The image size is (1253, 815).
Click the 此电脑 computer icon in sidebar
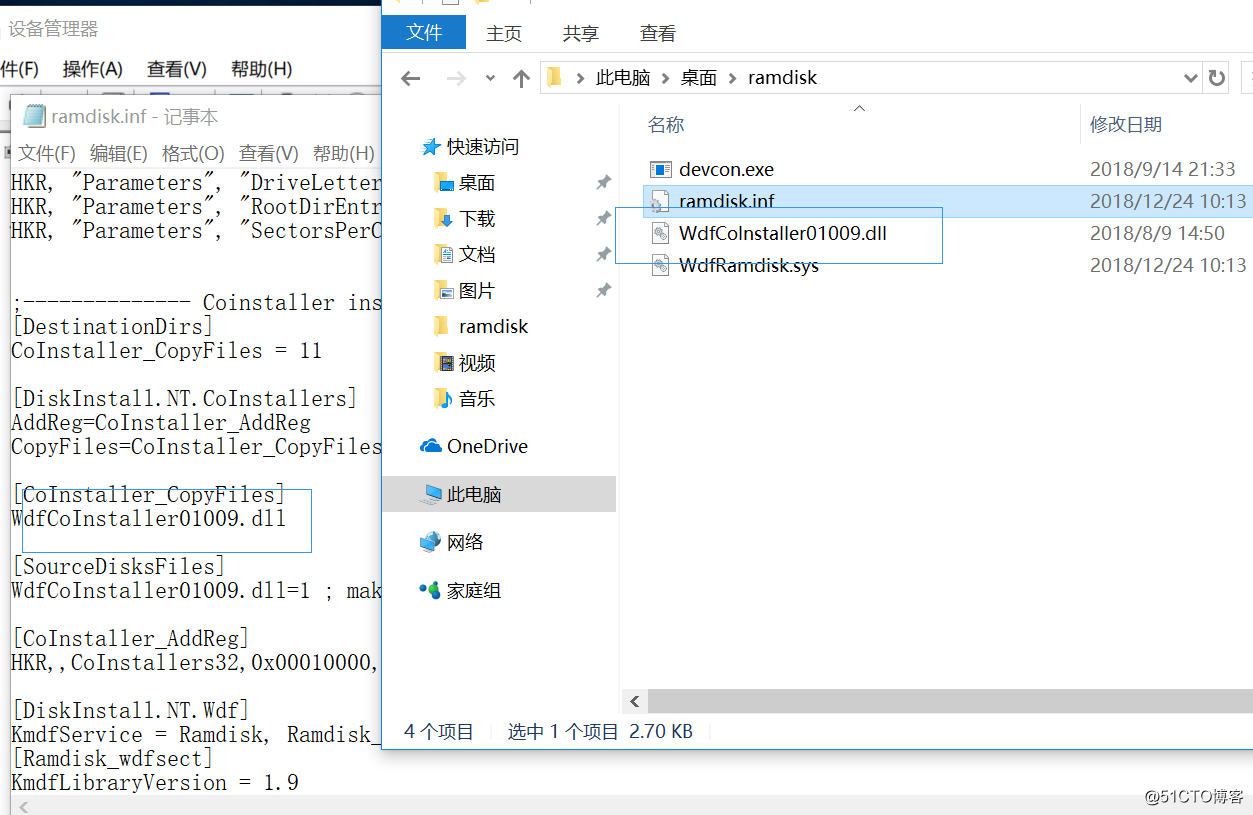click(432, 494)
